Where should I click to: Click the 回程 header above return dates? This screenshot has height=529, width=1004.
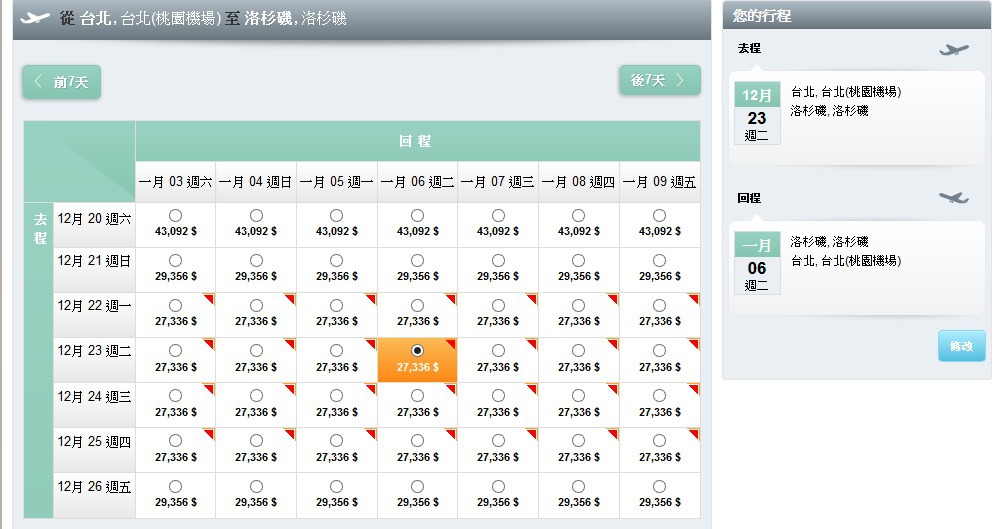pos(415,141)
